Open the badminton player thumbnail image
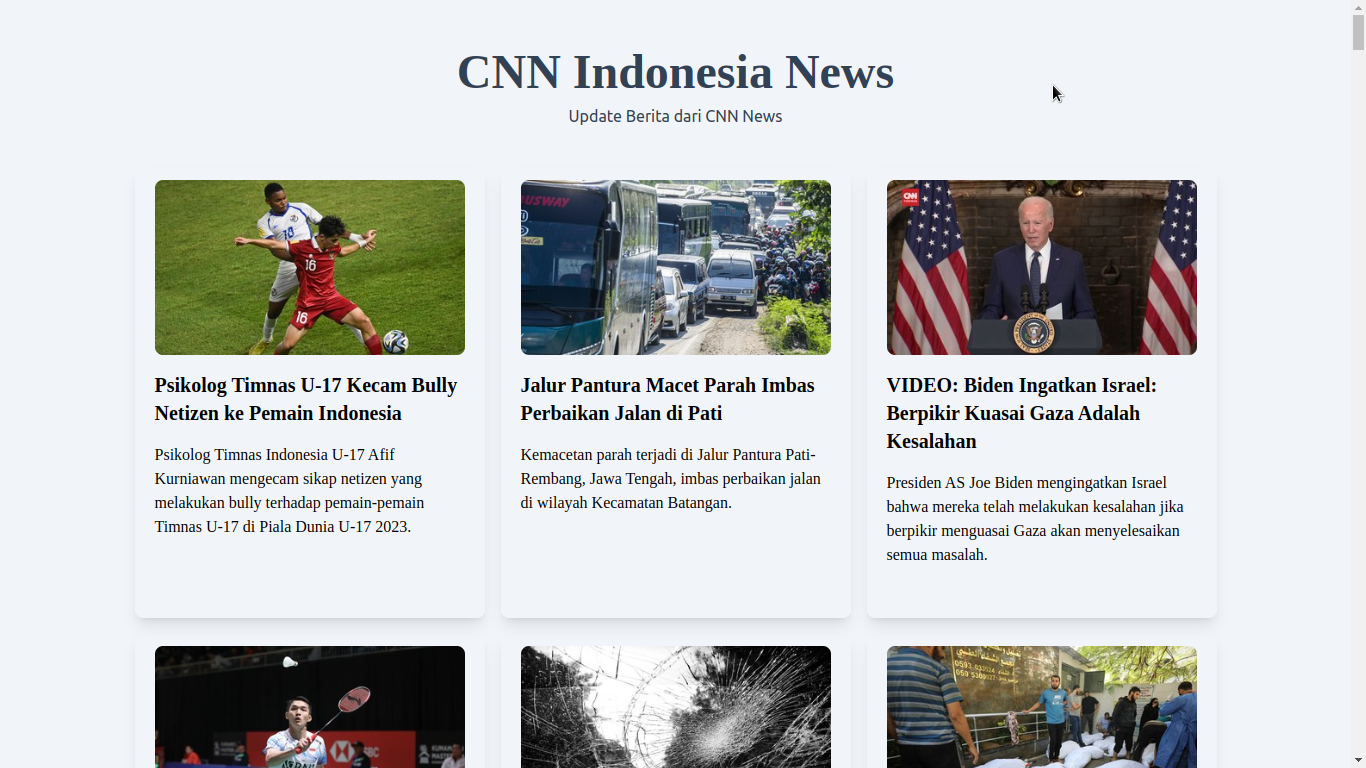The image size is (1366, 768). click(310, 707)
